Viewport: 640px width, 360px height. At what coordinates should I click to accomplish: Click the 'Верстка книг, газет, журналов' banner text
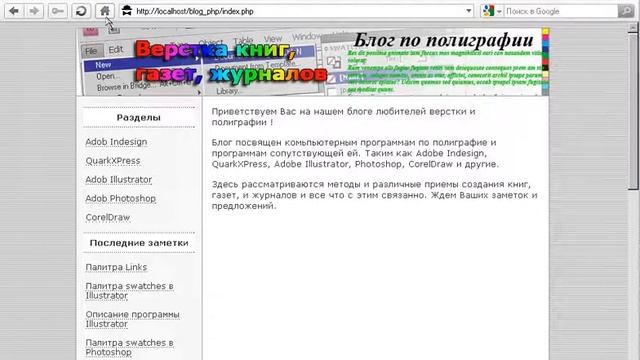(x=231, y=62)
